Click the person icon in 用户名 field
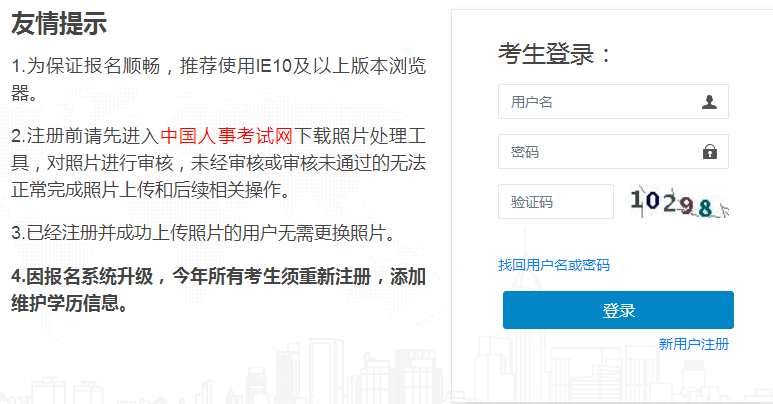 (709, 102)
